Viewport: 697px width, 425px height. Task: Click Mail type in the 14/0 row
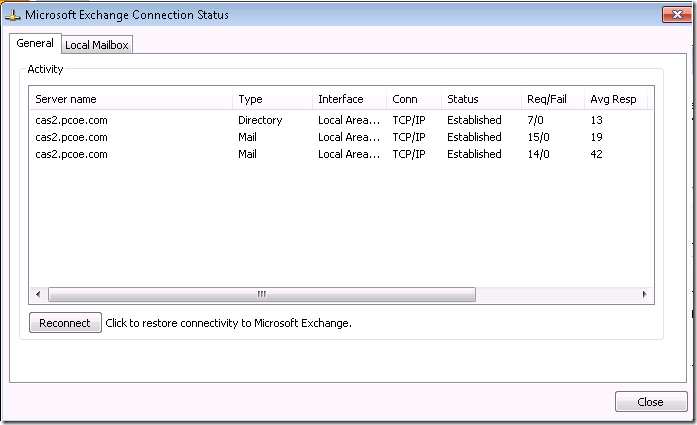click(x=247, y=154)
